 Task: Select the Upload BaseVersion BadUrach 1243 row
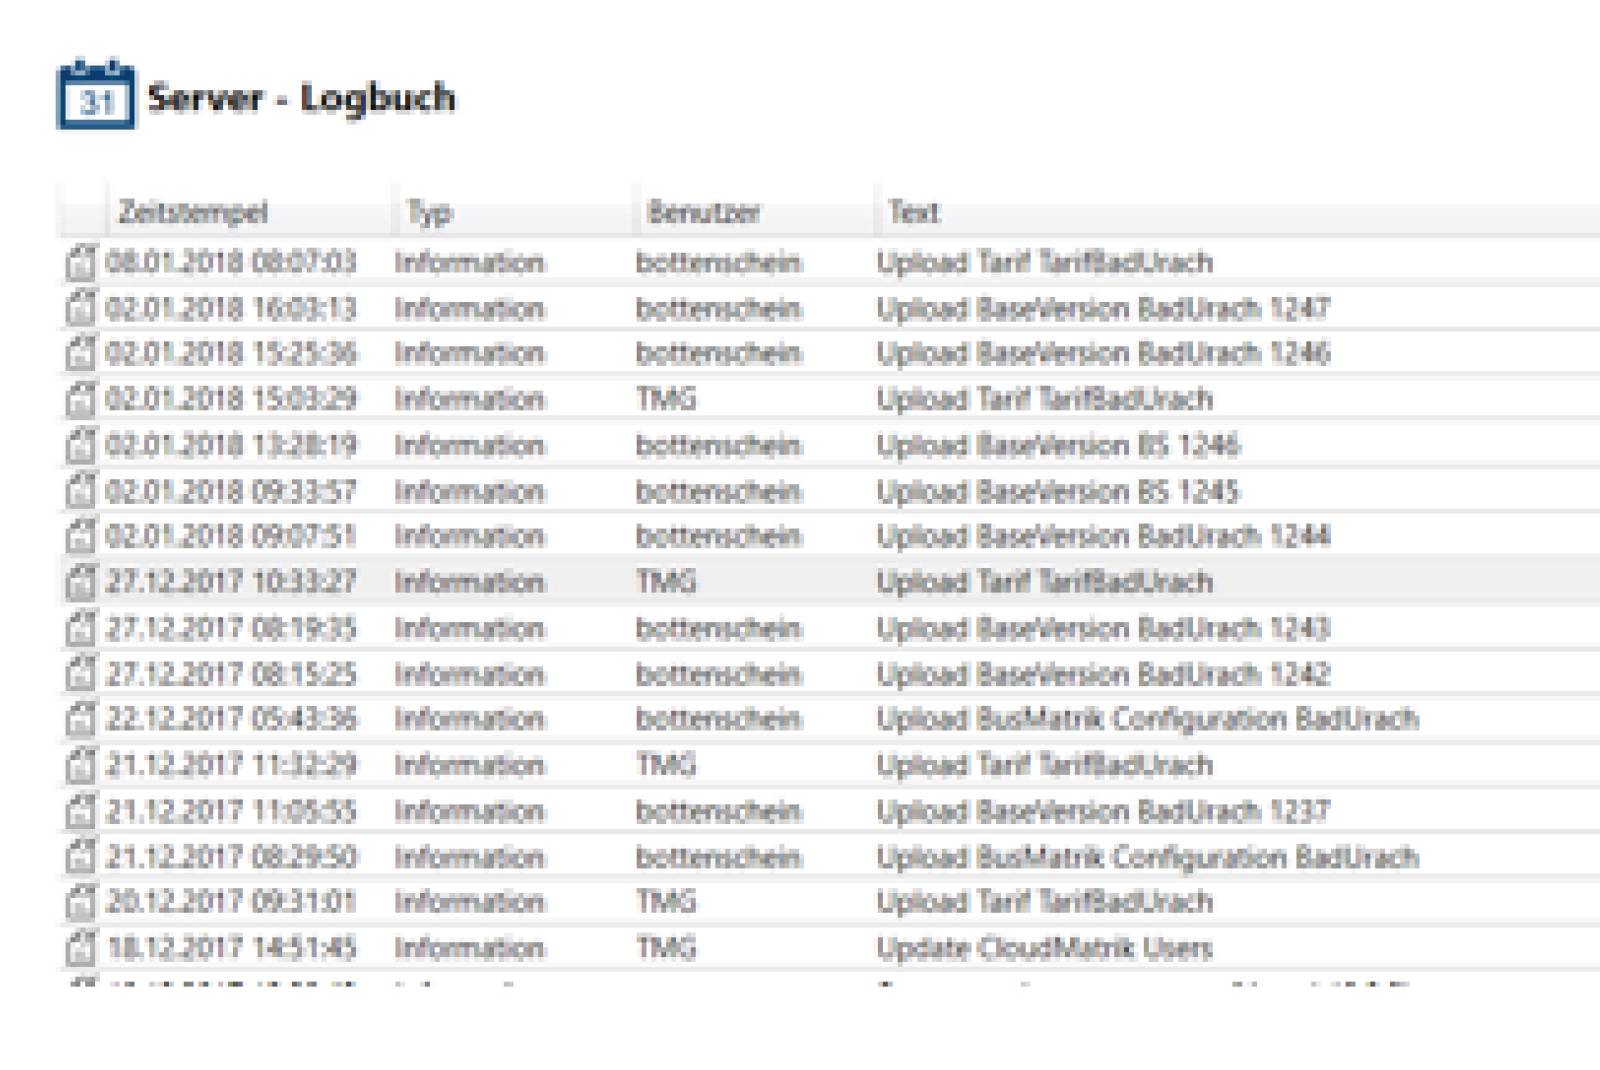click(x=830, y=628)
